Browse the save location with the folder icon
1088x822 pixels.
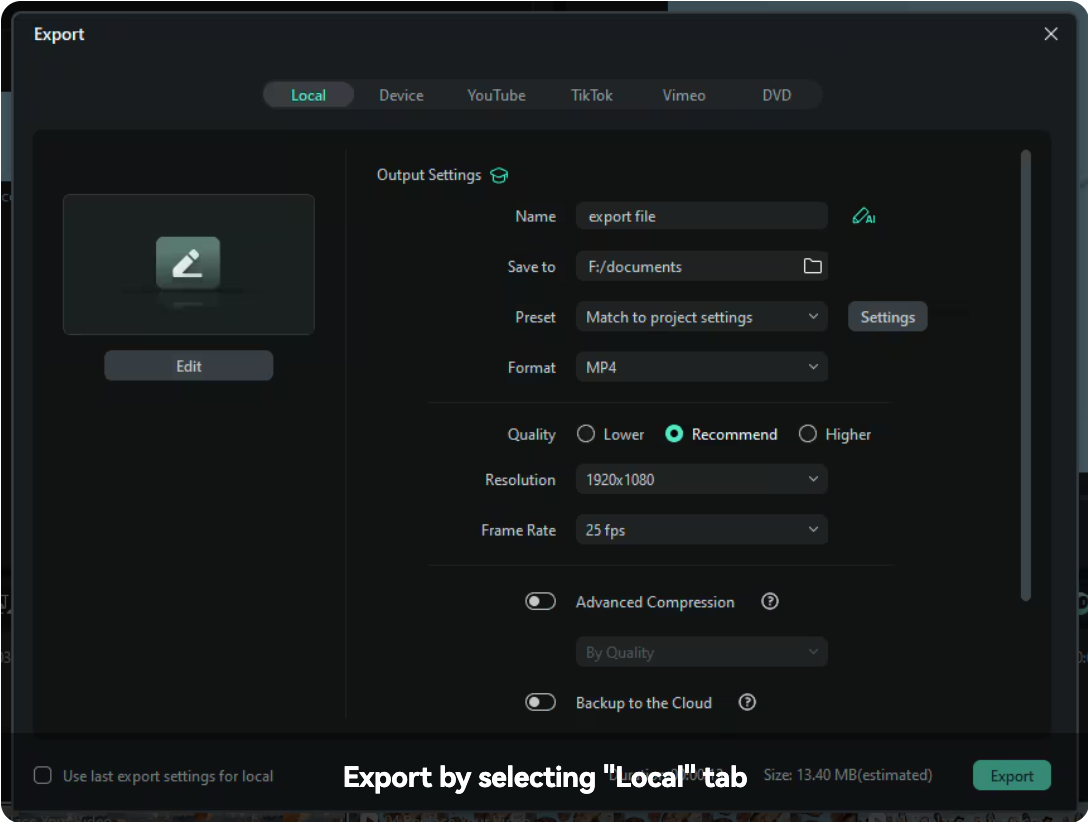[x=813, y=266]
